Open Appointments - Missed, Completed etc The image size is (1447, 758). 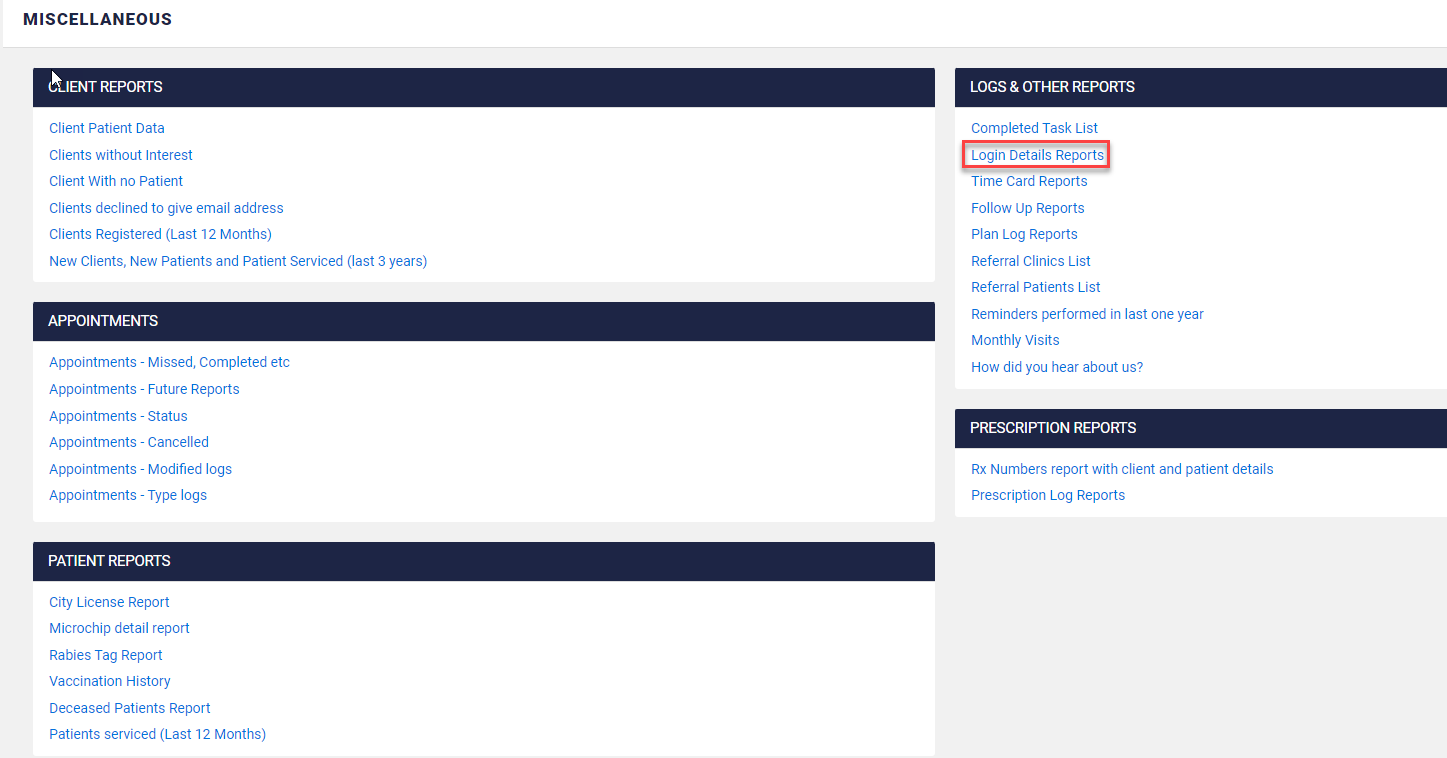[169, 362]
